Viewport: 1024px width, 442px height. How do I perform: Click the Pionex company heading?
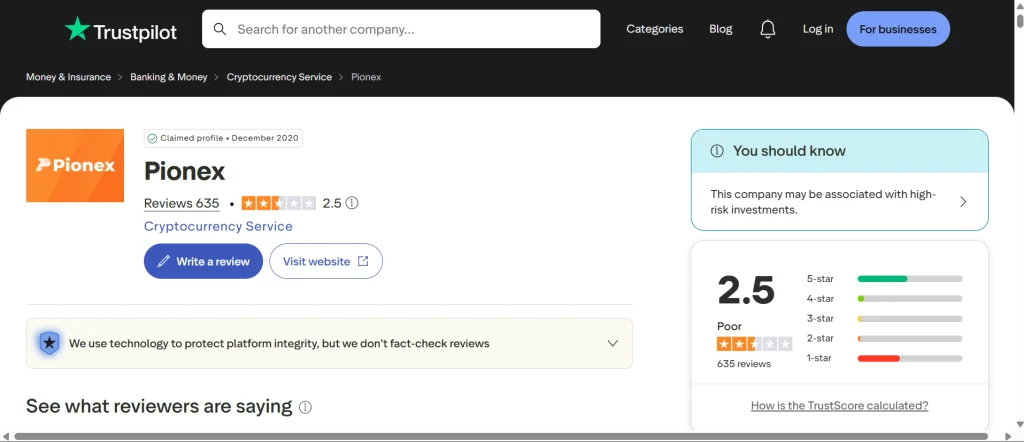tap(184, 172)
